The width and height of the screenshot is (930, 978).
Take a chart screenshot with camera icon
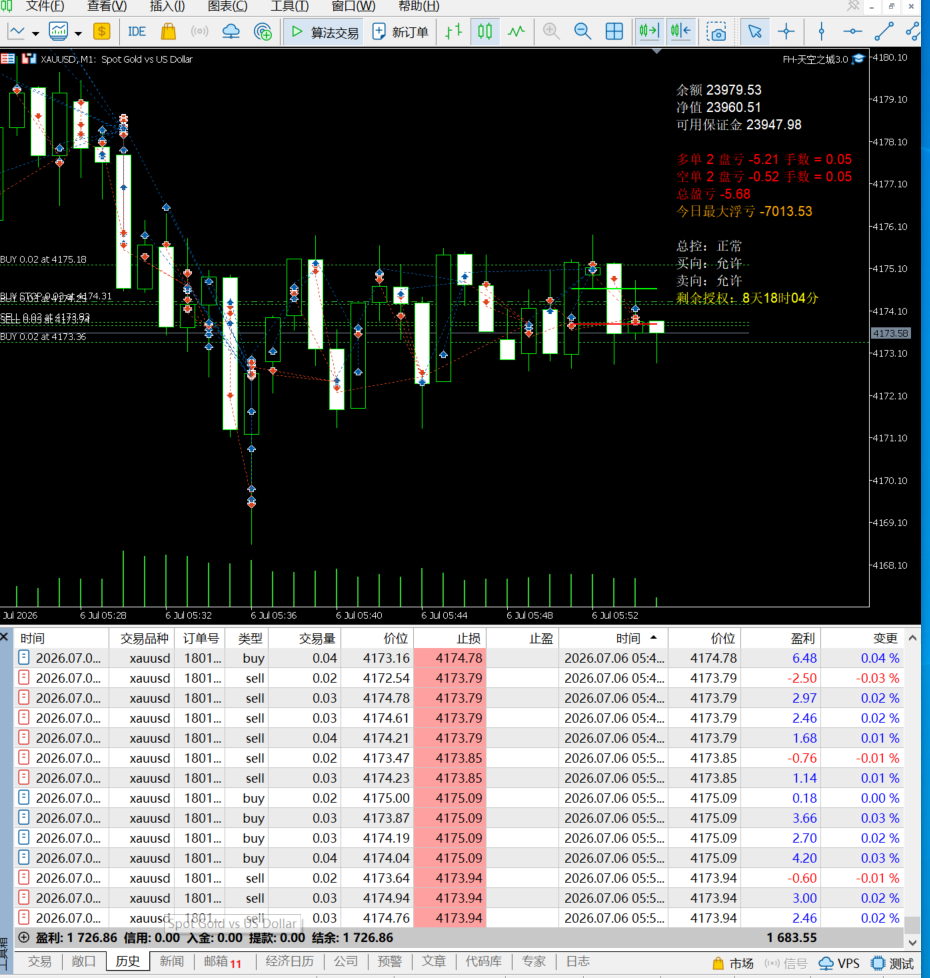[716, 31]
